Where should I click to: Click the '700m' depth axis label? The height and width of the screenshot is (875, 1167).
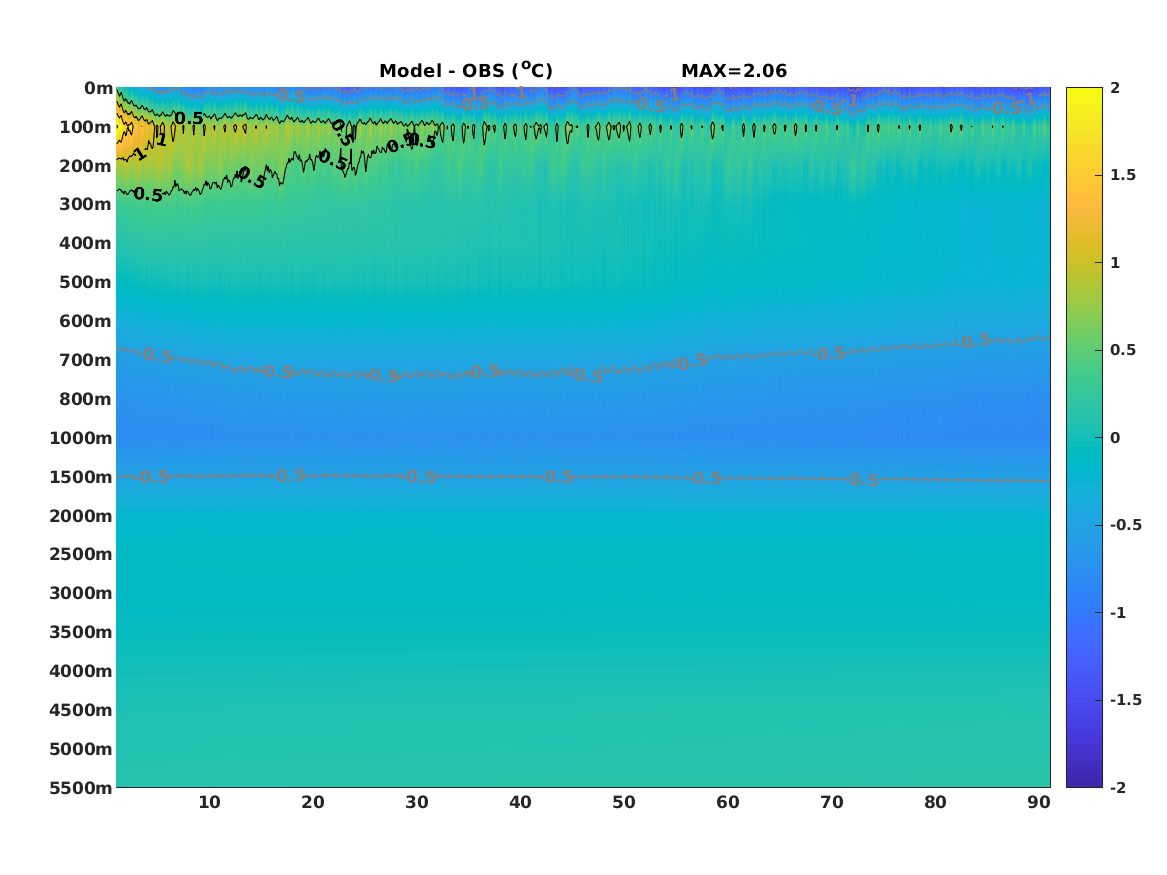[x=86, y=360]
